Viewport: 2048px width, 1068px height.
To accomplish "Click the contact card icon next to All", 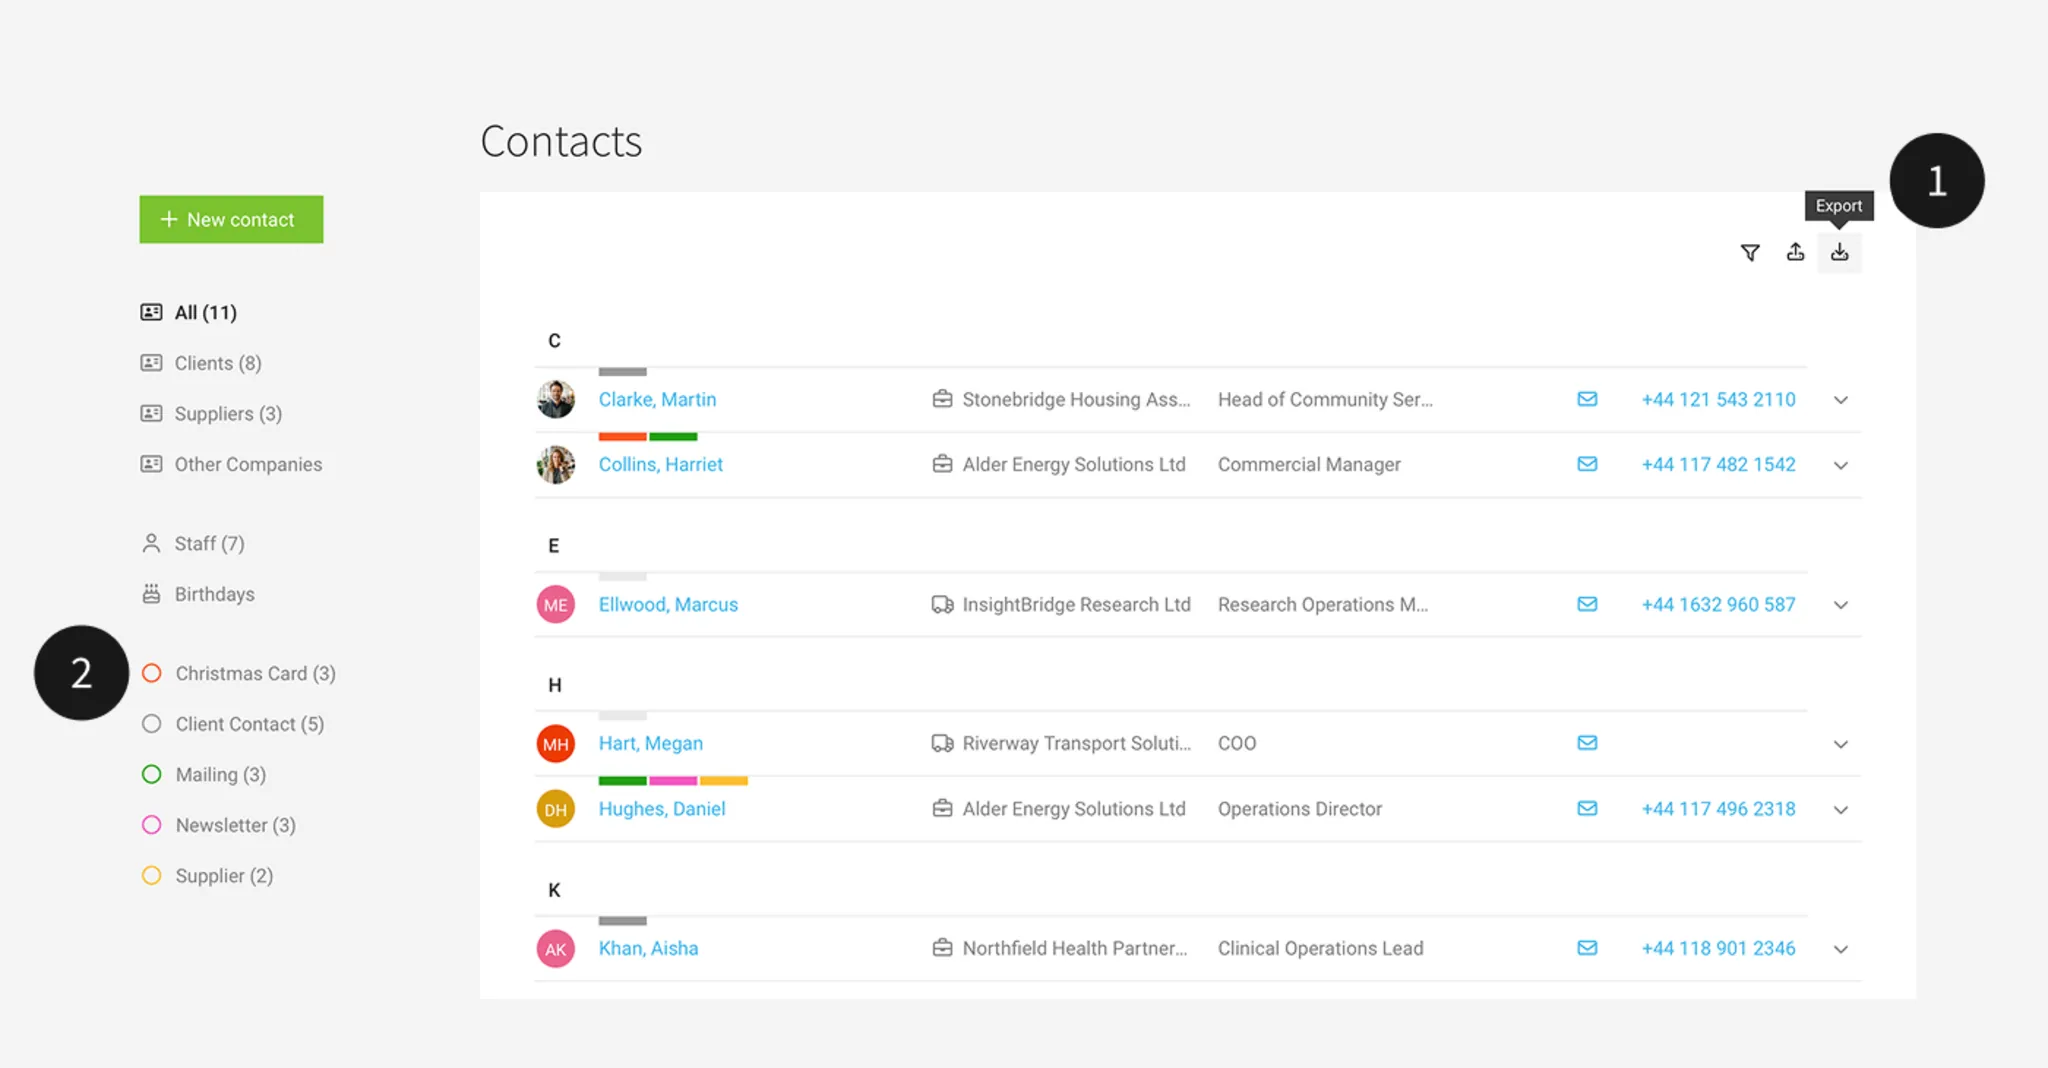I will point(151,312).
